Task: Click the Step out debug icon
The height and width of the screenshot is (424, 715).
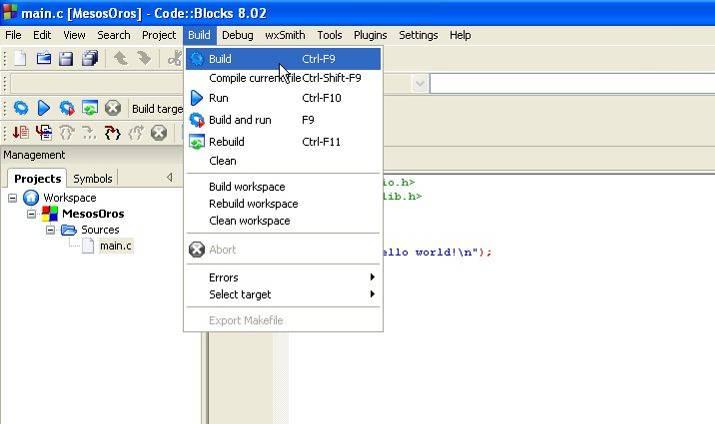Action: pos(135,133)
